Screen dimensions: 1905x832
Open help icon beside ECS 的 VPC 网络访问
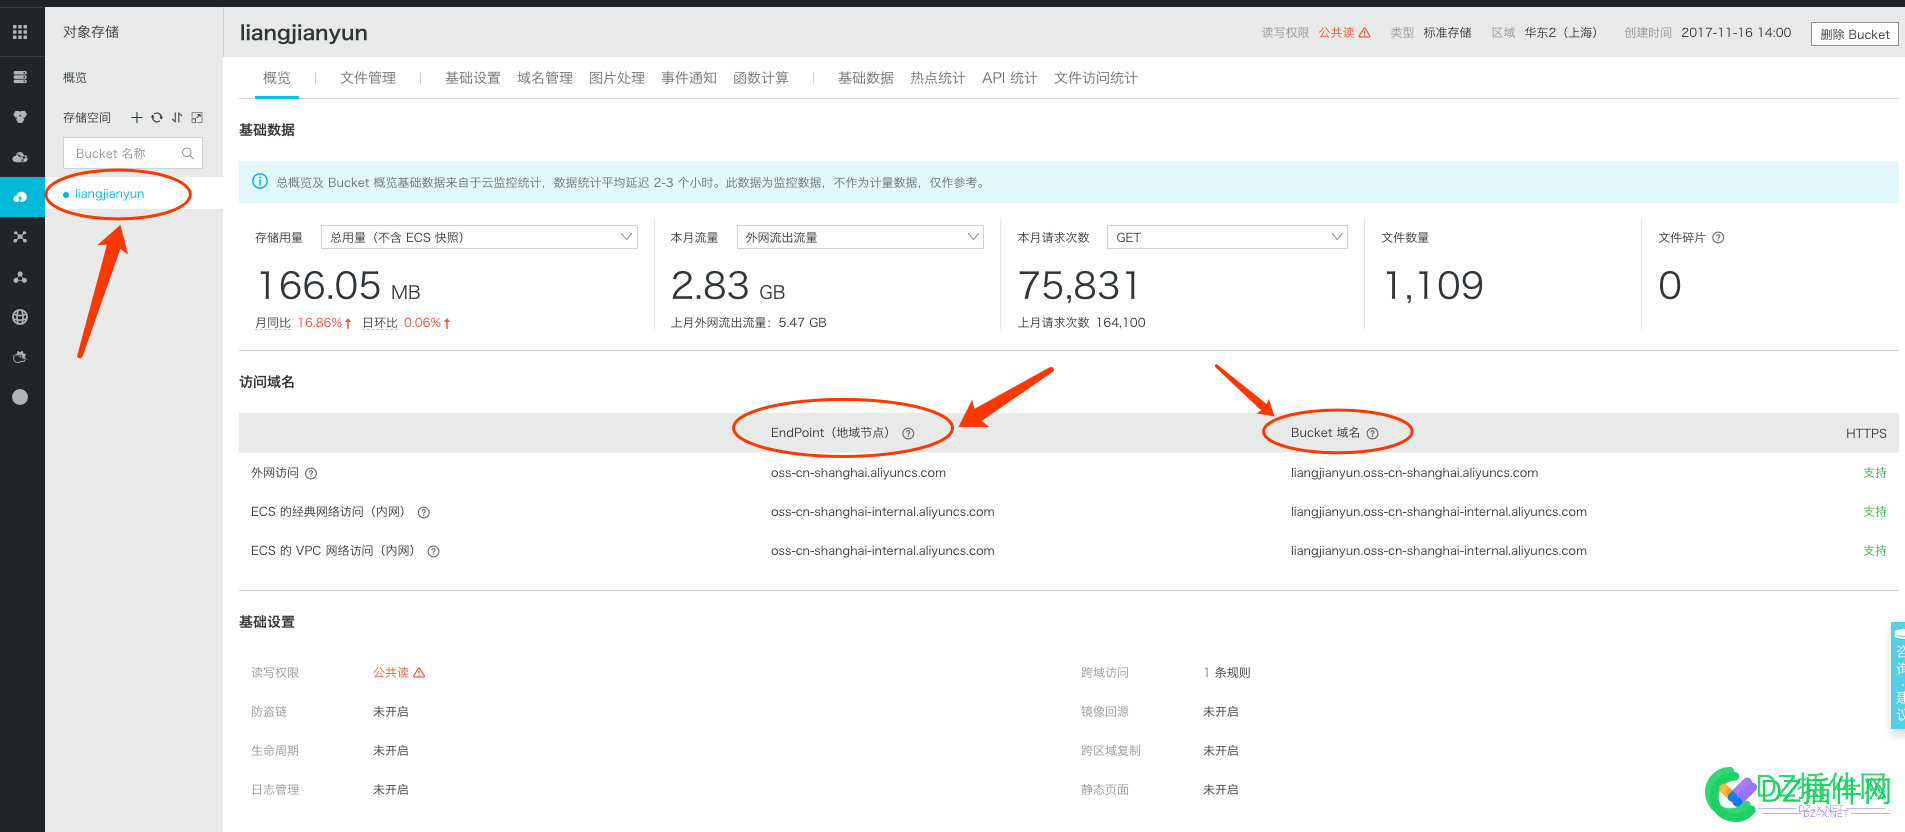[434, 551]
